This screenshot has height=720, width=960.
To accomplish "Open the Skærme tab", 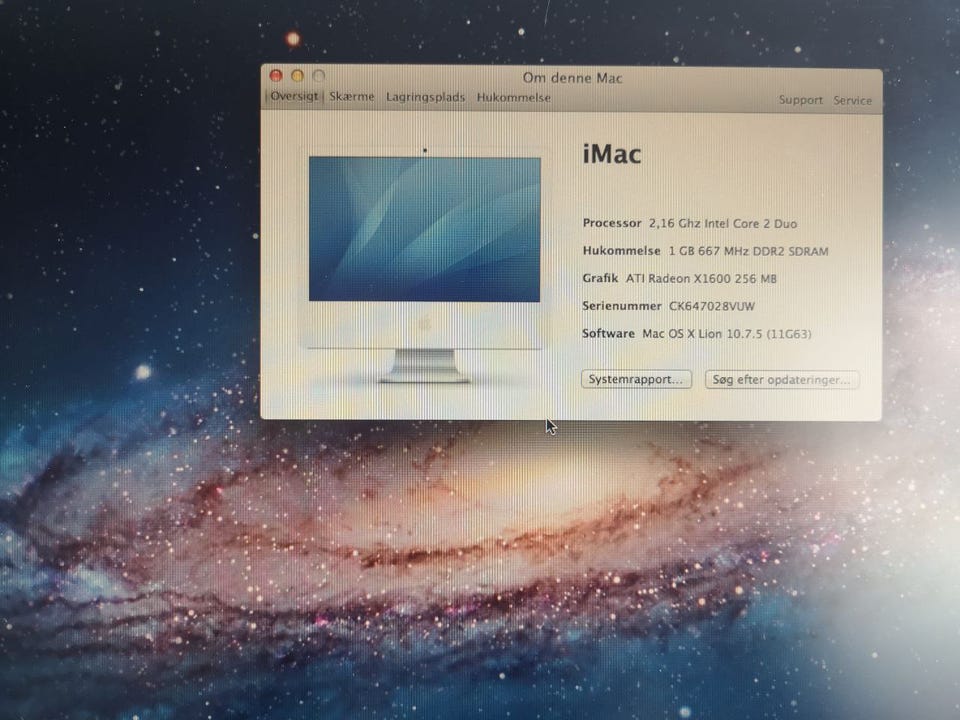I will tap(351, 97).
